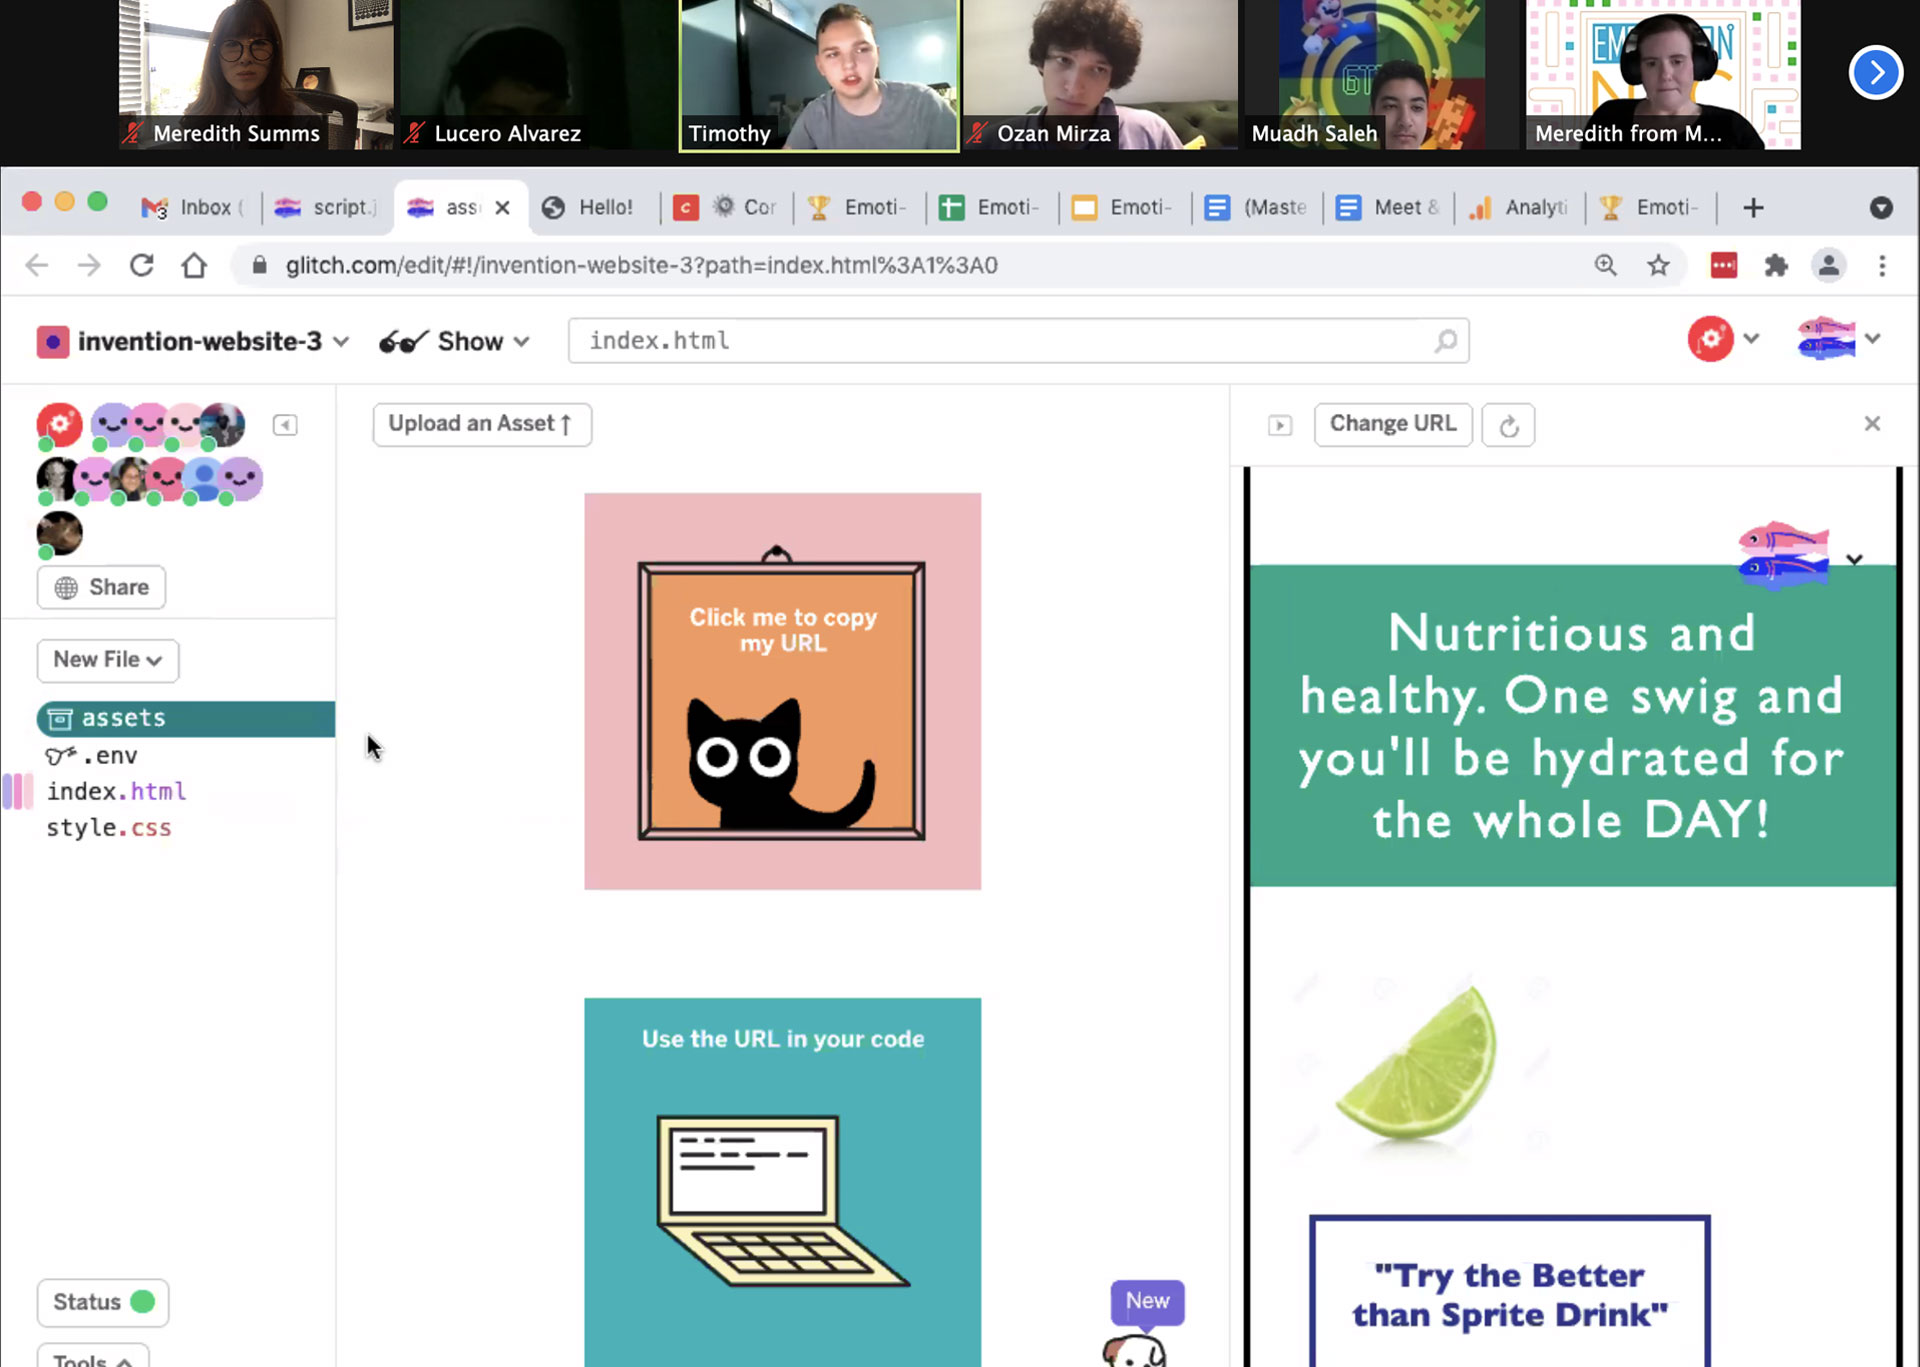Click the red collaborator avatar in sidebar
Image resolution: width=1920 pixels, height=1367 pixels.
click(60, 425)
